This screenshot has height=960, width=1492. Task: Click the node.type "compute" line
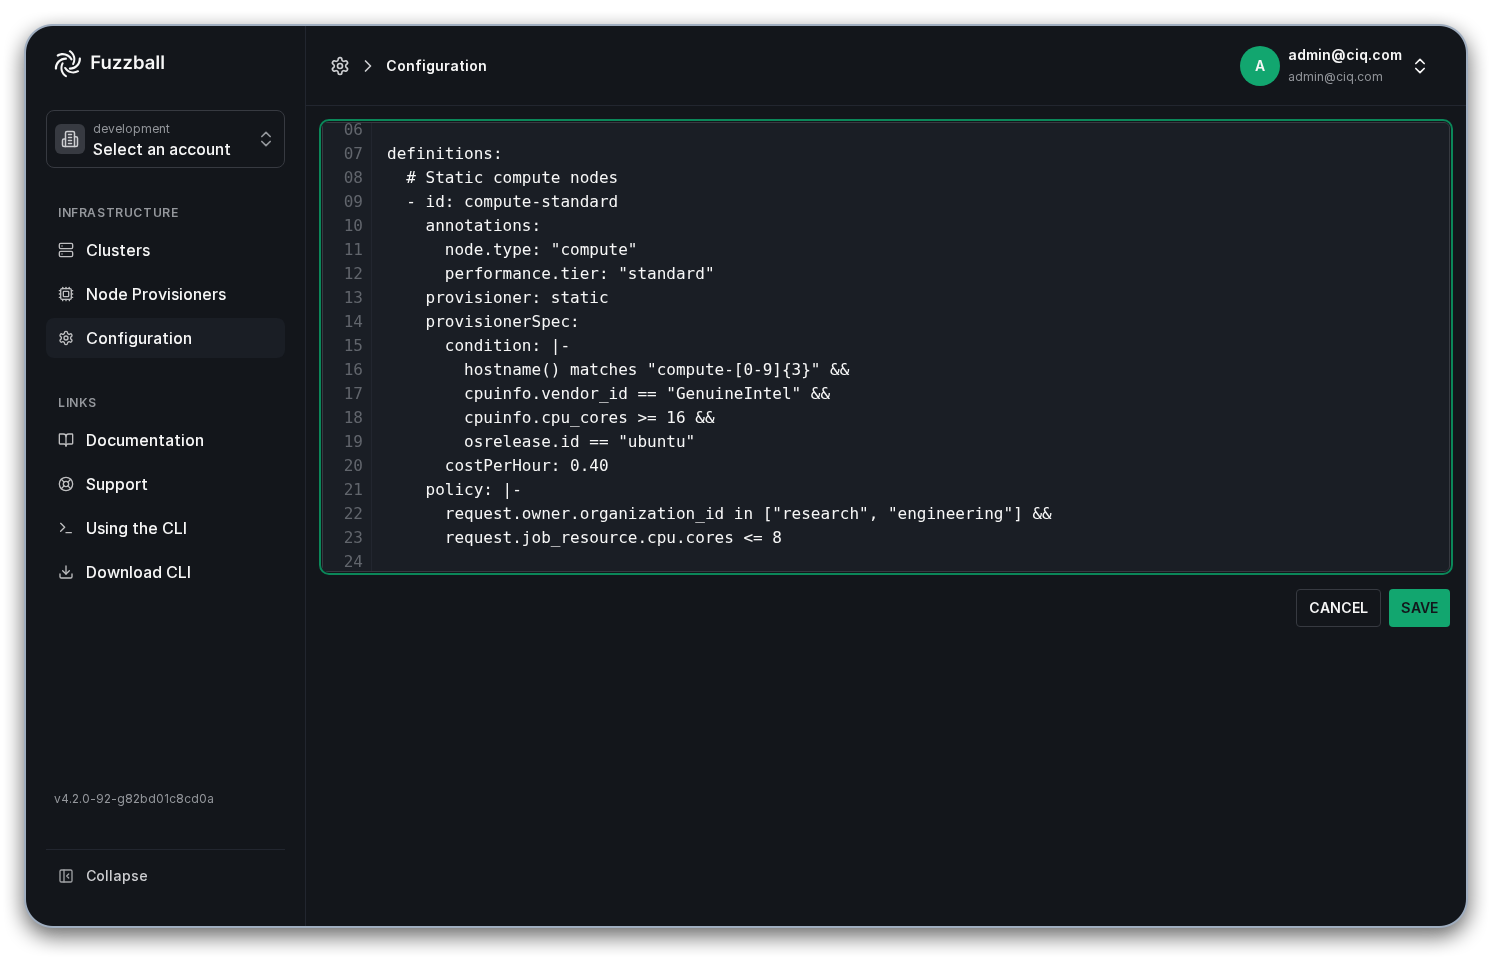[x=541, y=249]
